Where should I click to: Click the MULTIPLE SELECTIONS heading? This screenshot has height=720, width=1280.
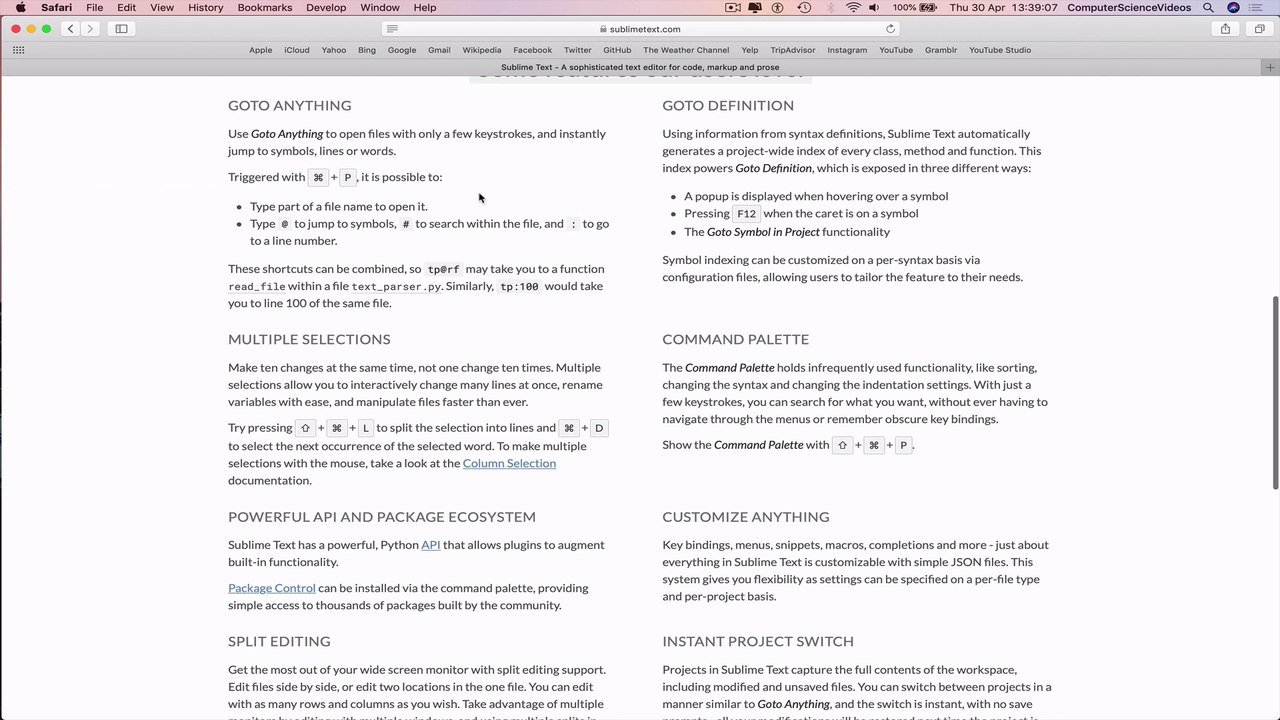pyautogui.click(x=309, y=339)
